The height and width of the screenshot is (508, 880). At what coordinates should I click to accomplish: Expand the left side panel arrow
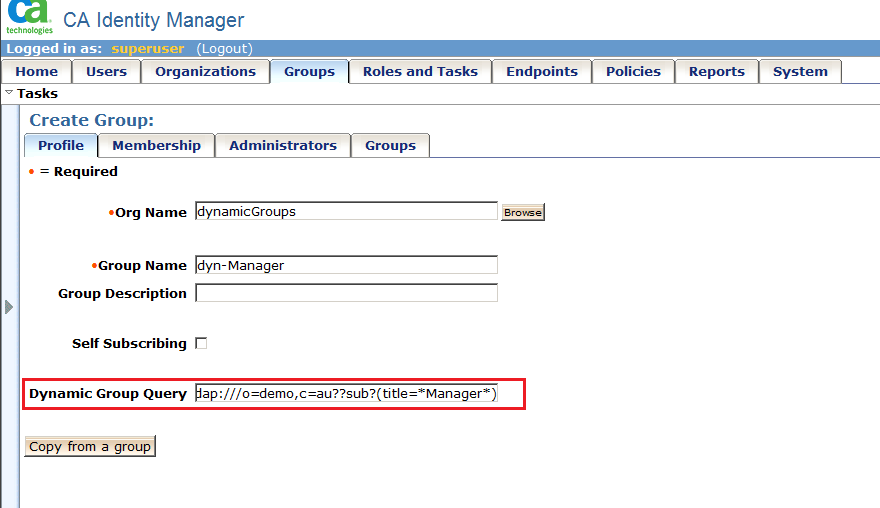coord(9,307)
